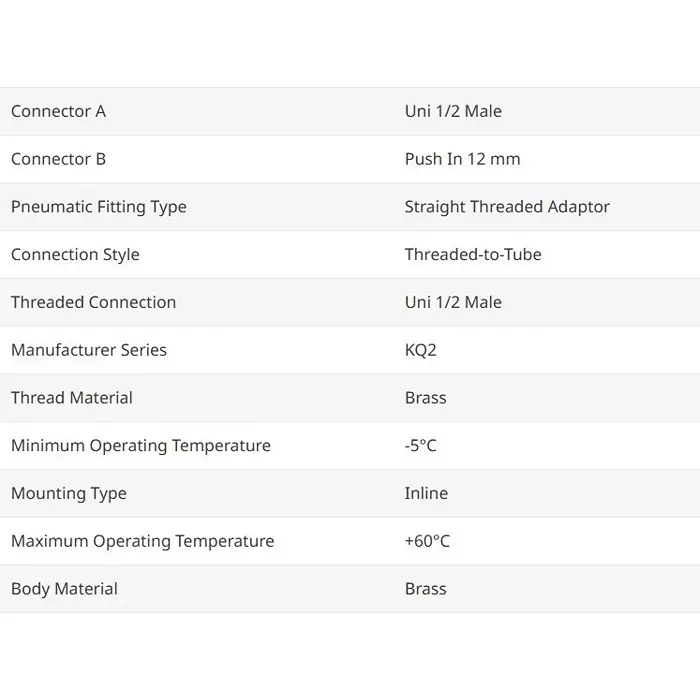Click the "Mounting Type" row label
The image size is (700, 700).
point(69,493)
